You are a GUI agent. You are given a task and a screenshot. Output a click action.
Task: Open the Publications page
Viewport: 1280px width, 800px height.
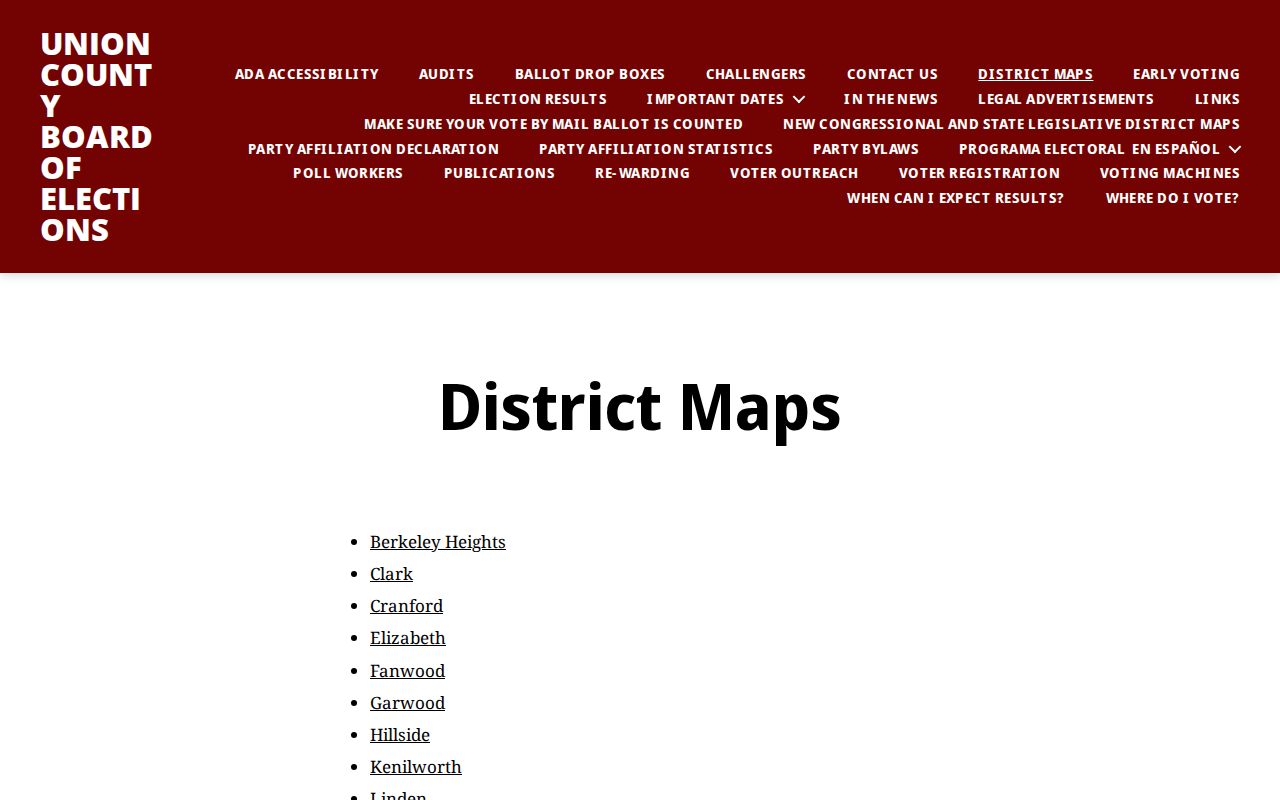[499, 173]
